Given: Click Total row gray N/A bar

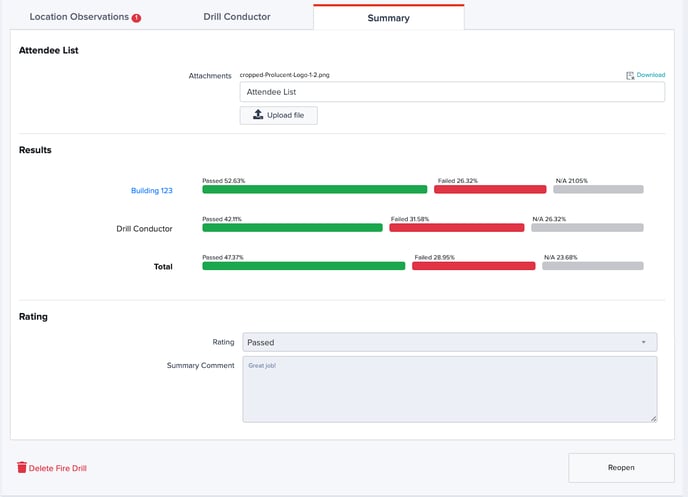Looking at the screenshot, I should (x=593, y=266).
